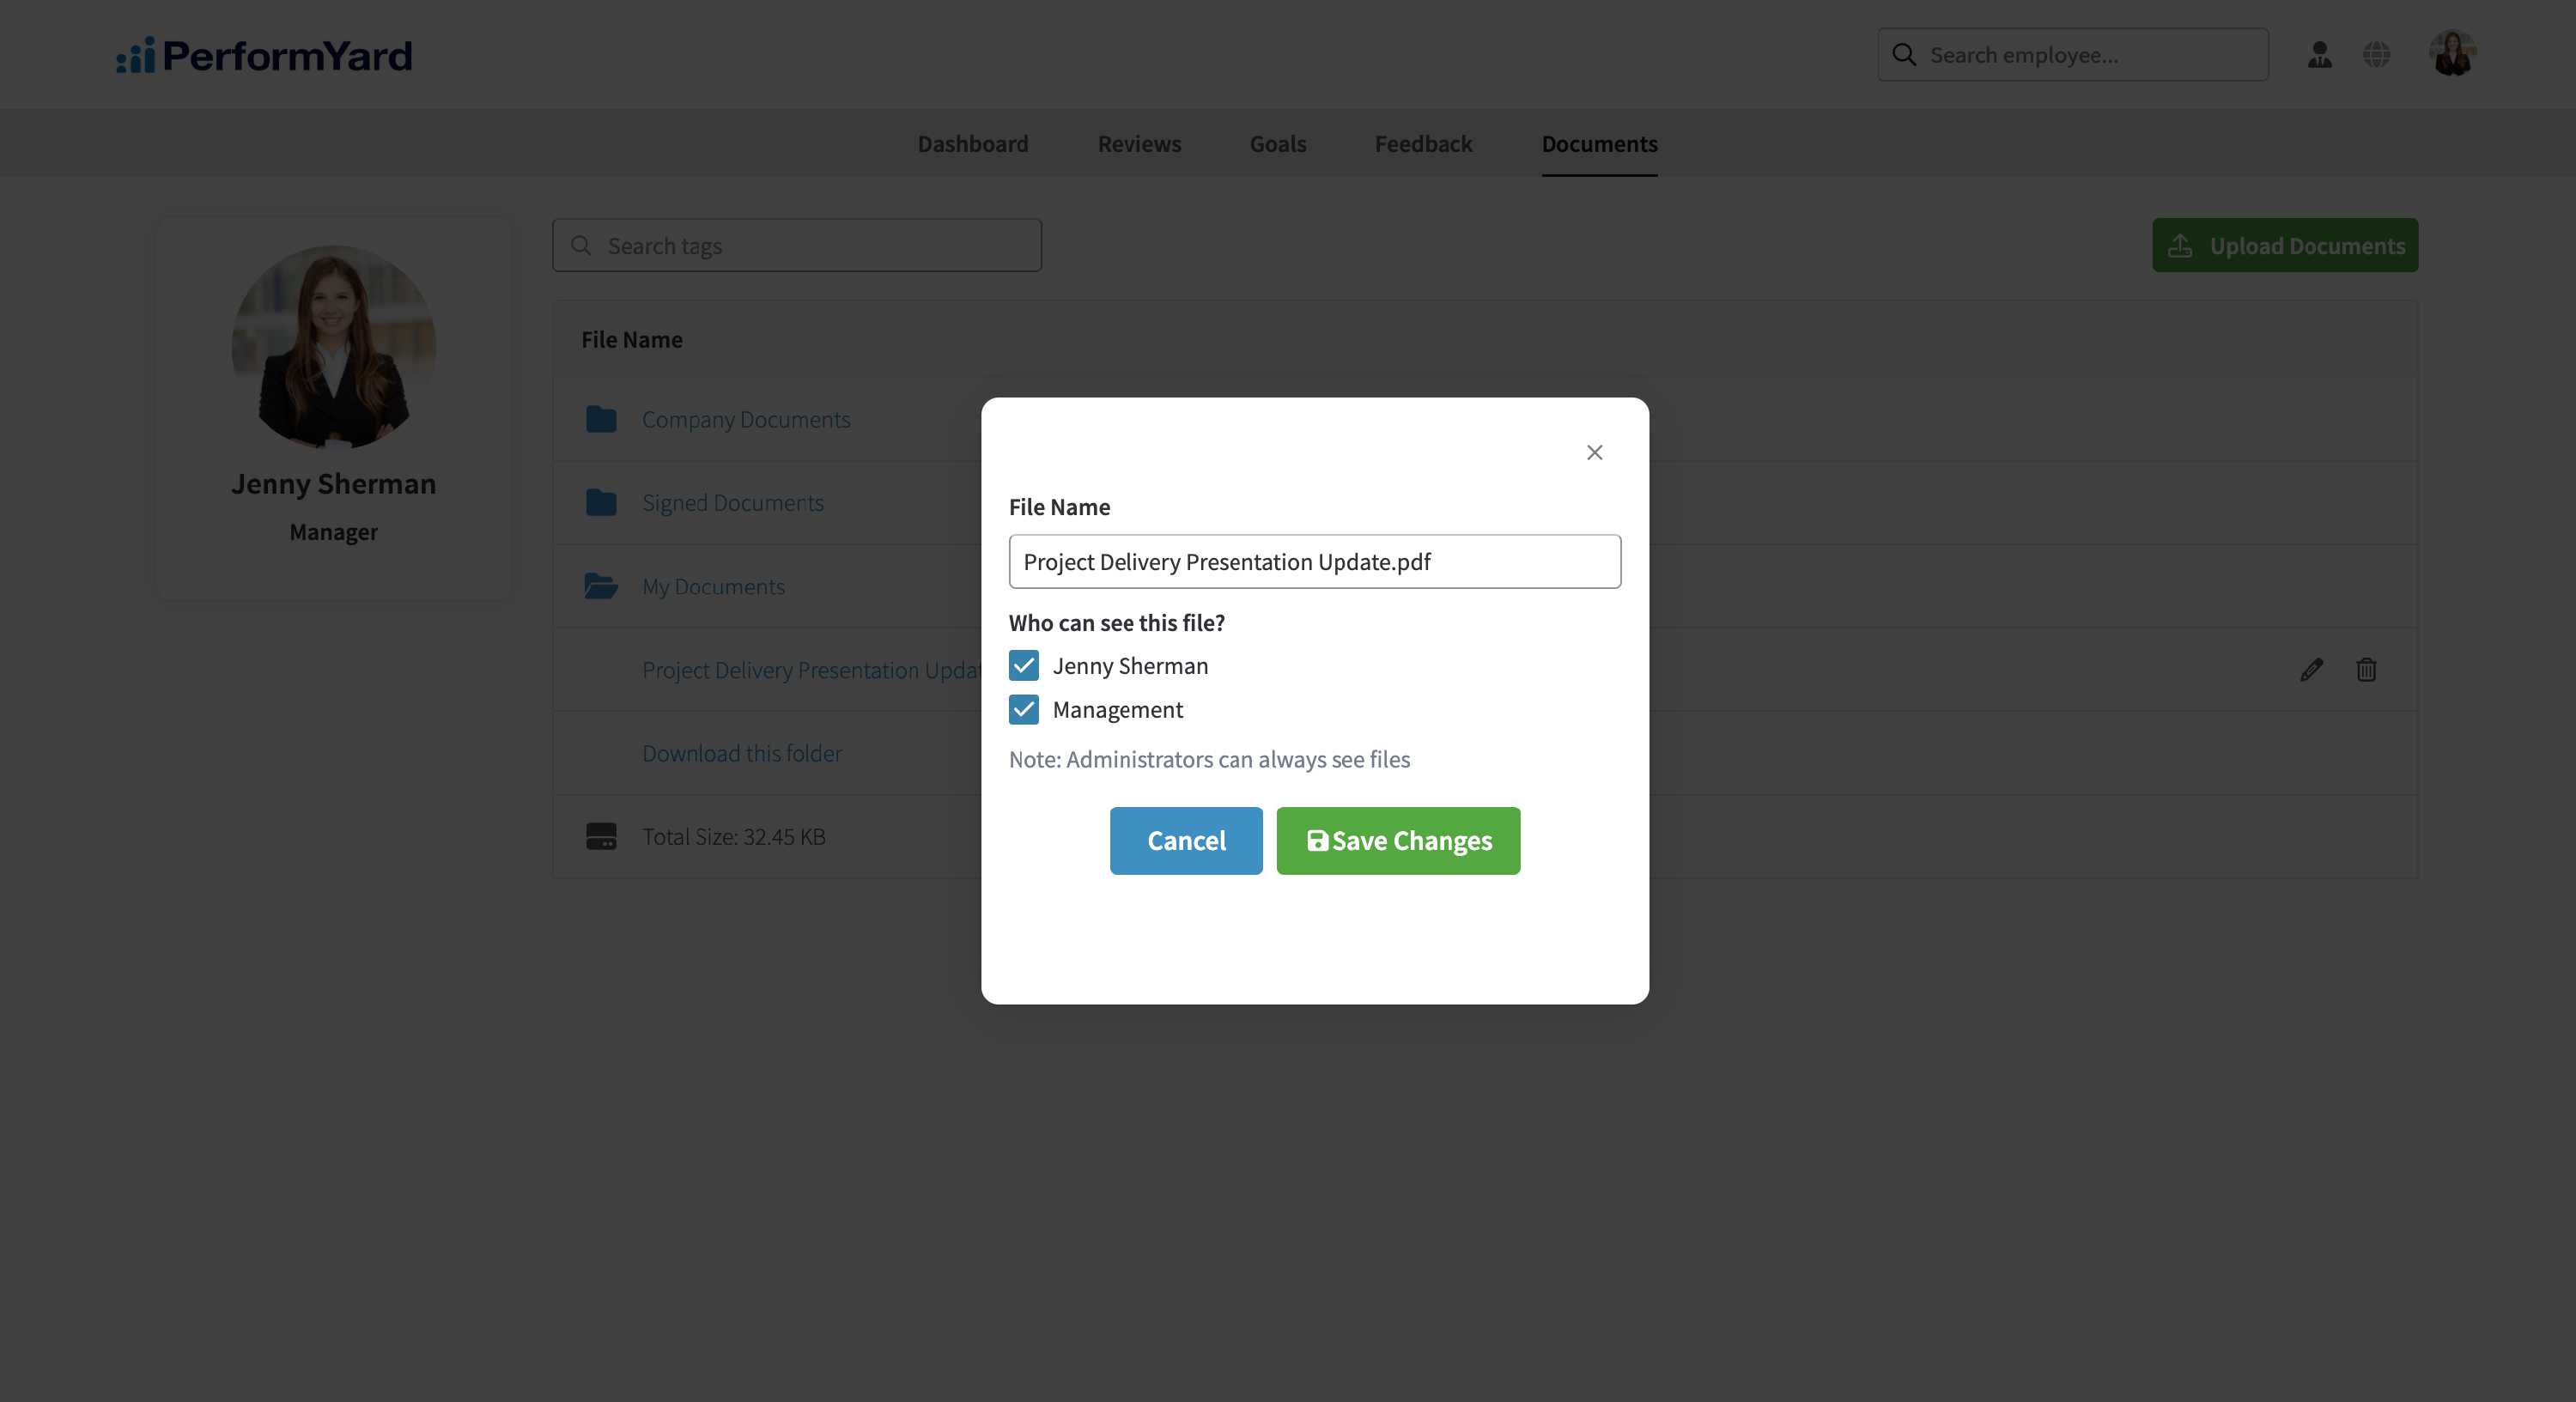Screen dimensions: 2576x1402
Task: Click the trash delete icon for the file
Action: [2366, 669]
